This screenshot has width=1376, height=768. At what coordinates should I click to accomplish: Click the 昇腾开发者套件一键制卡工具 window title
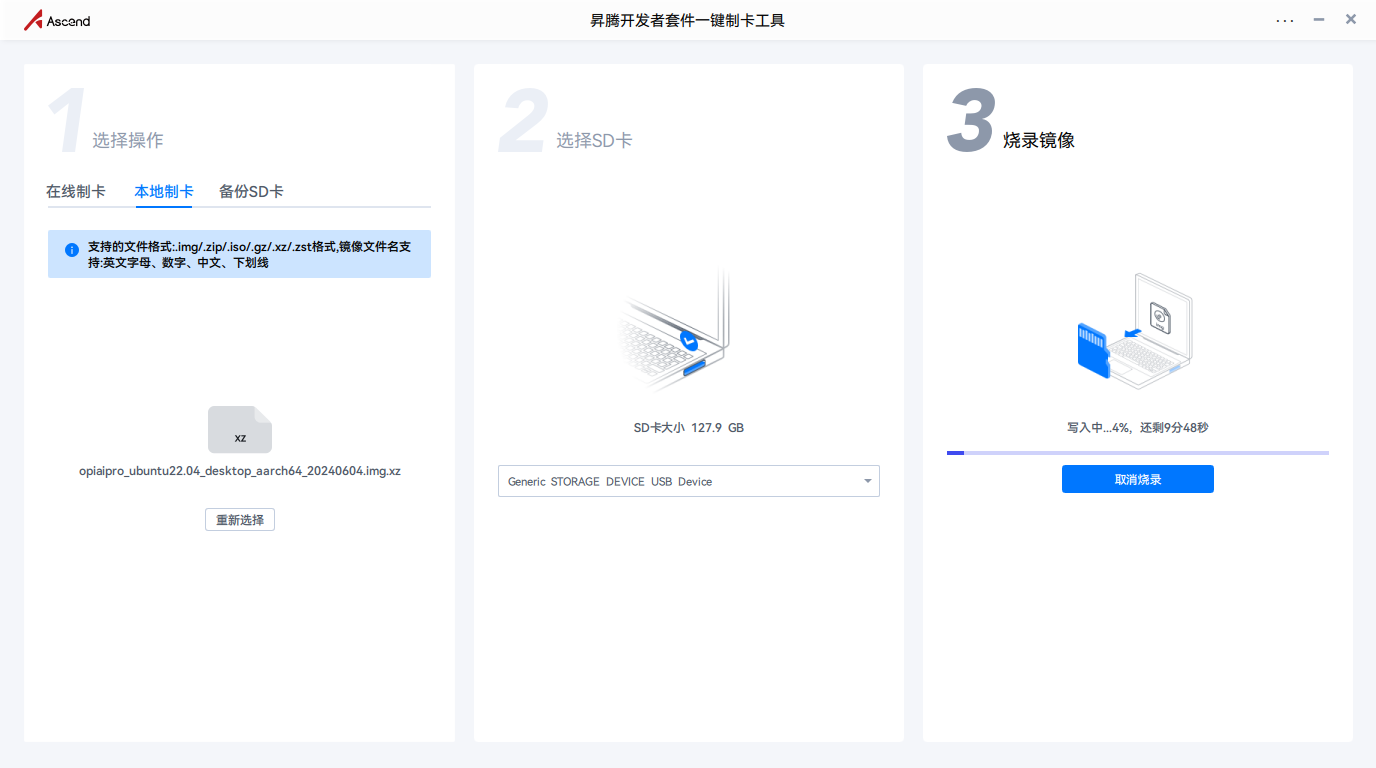pos(688,20)
